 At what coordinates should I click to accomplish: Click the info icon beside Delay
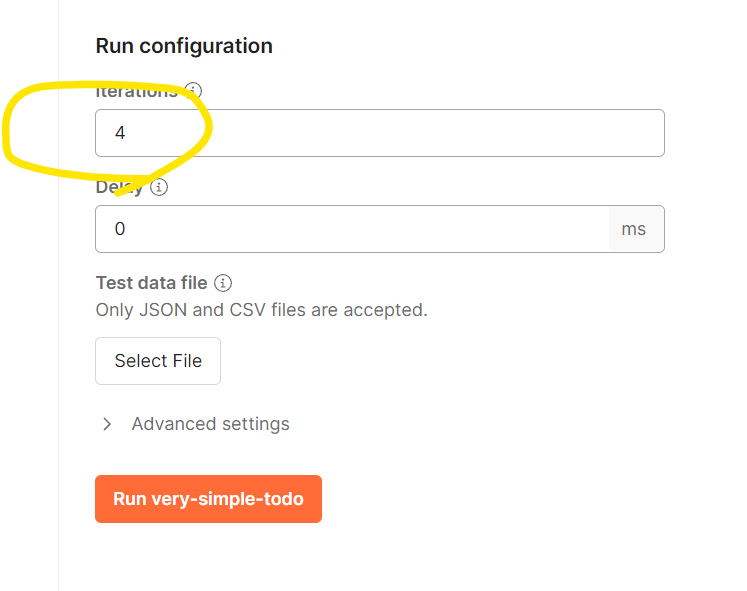coord(159,187)
